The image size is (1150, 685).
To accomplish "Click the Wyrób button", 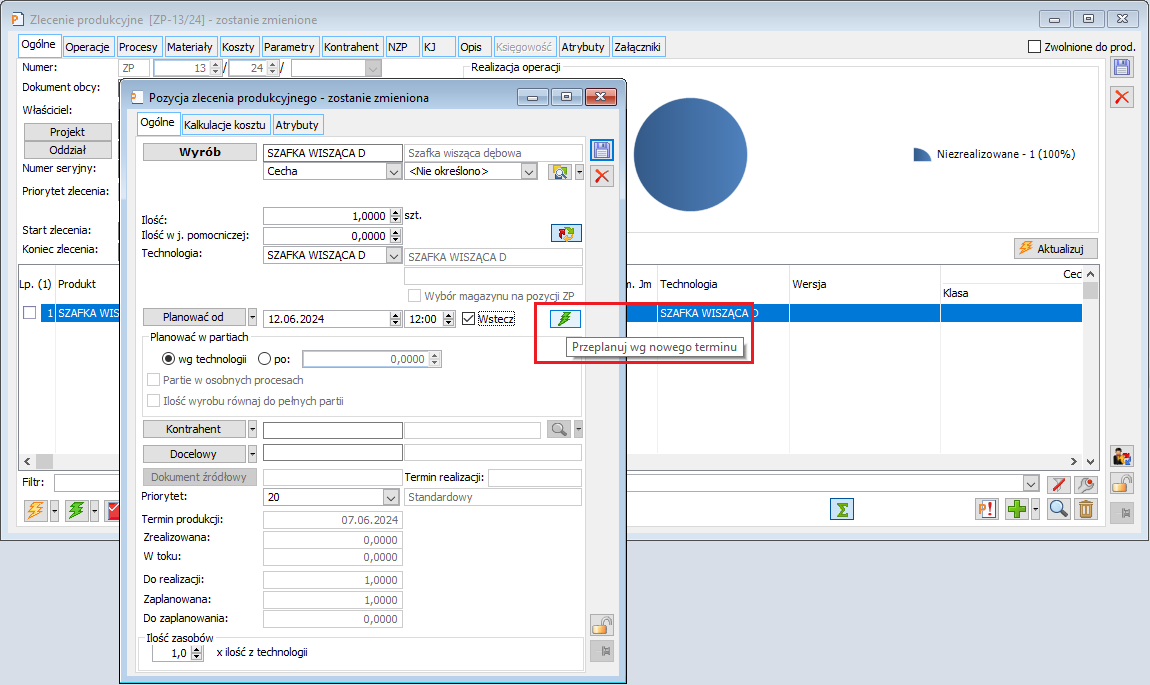I will (199, 152).
